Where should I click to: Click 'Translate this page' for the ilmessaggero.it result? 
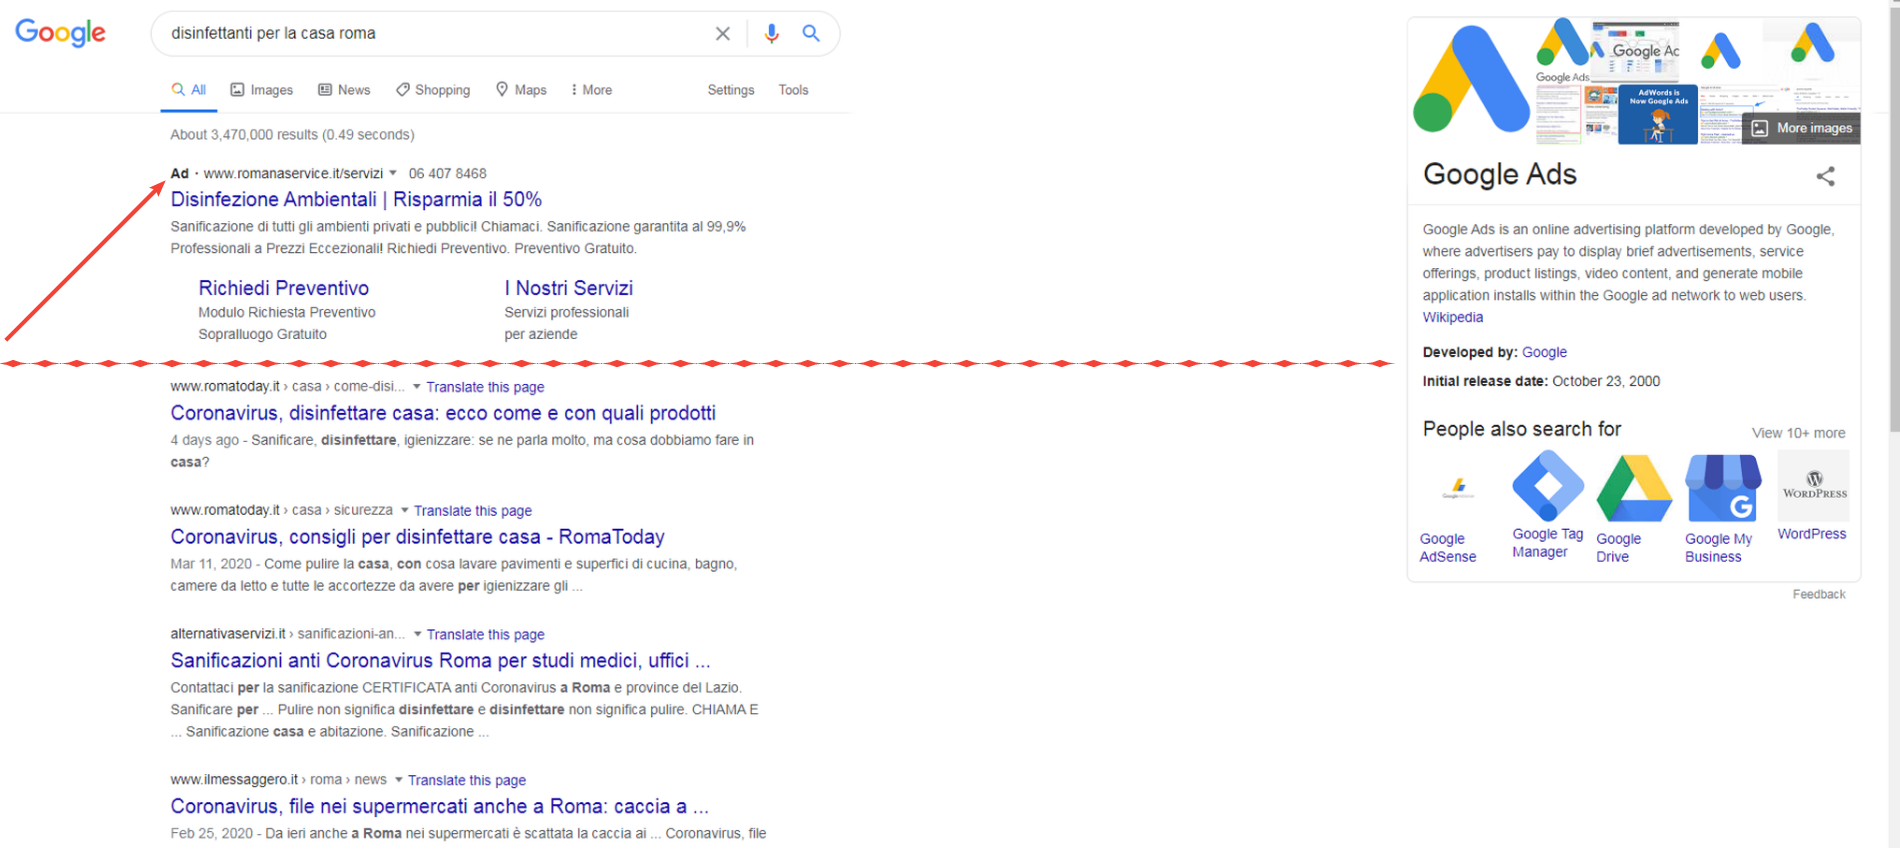[x=467, y=781]
